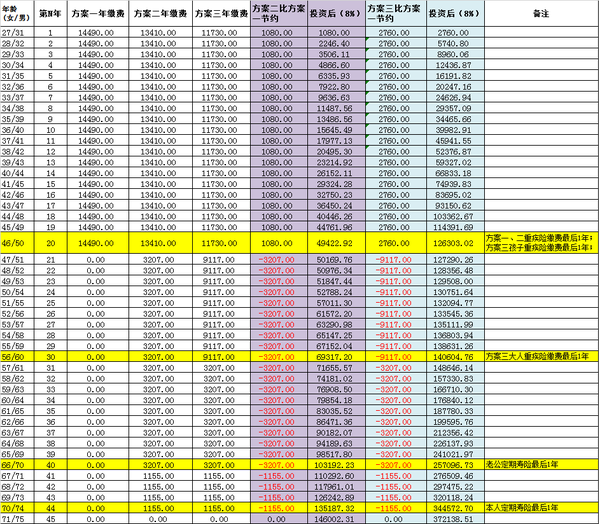Click the investment value 2246.40
This screenshot has height=524, width=600.
(x=336, y=43)
